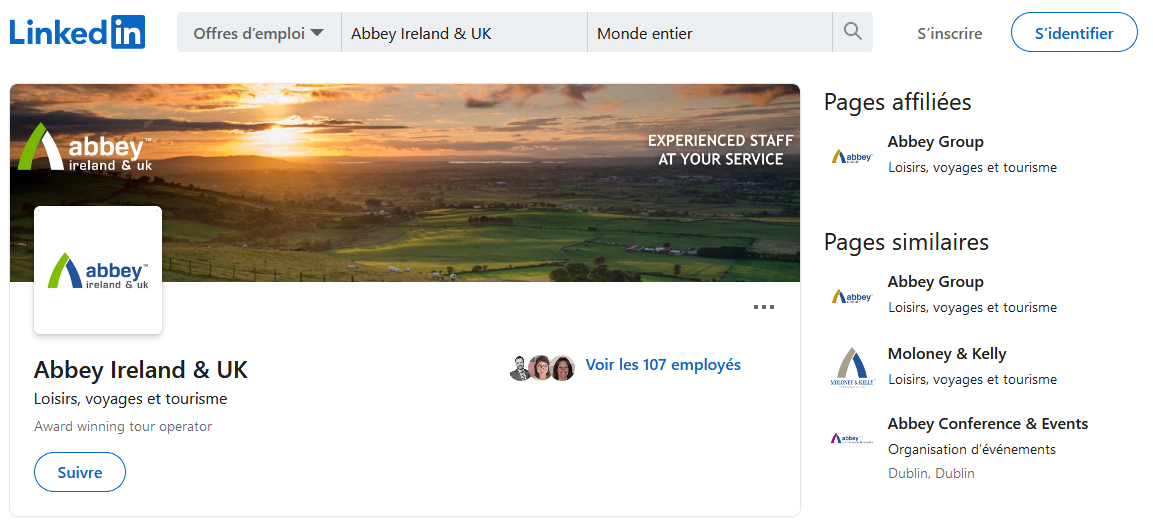Click the Abbey Ireland & UK heading

pos(140,369)
